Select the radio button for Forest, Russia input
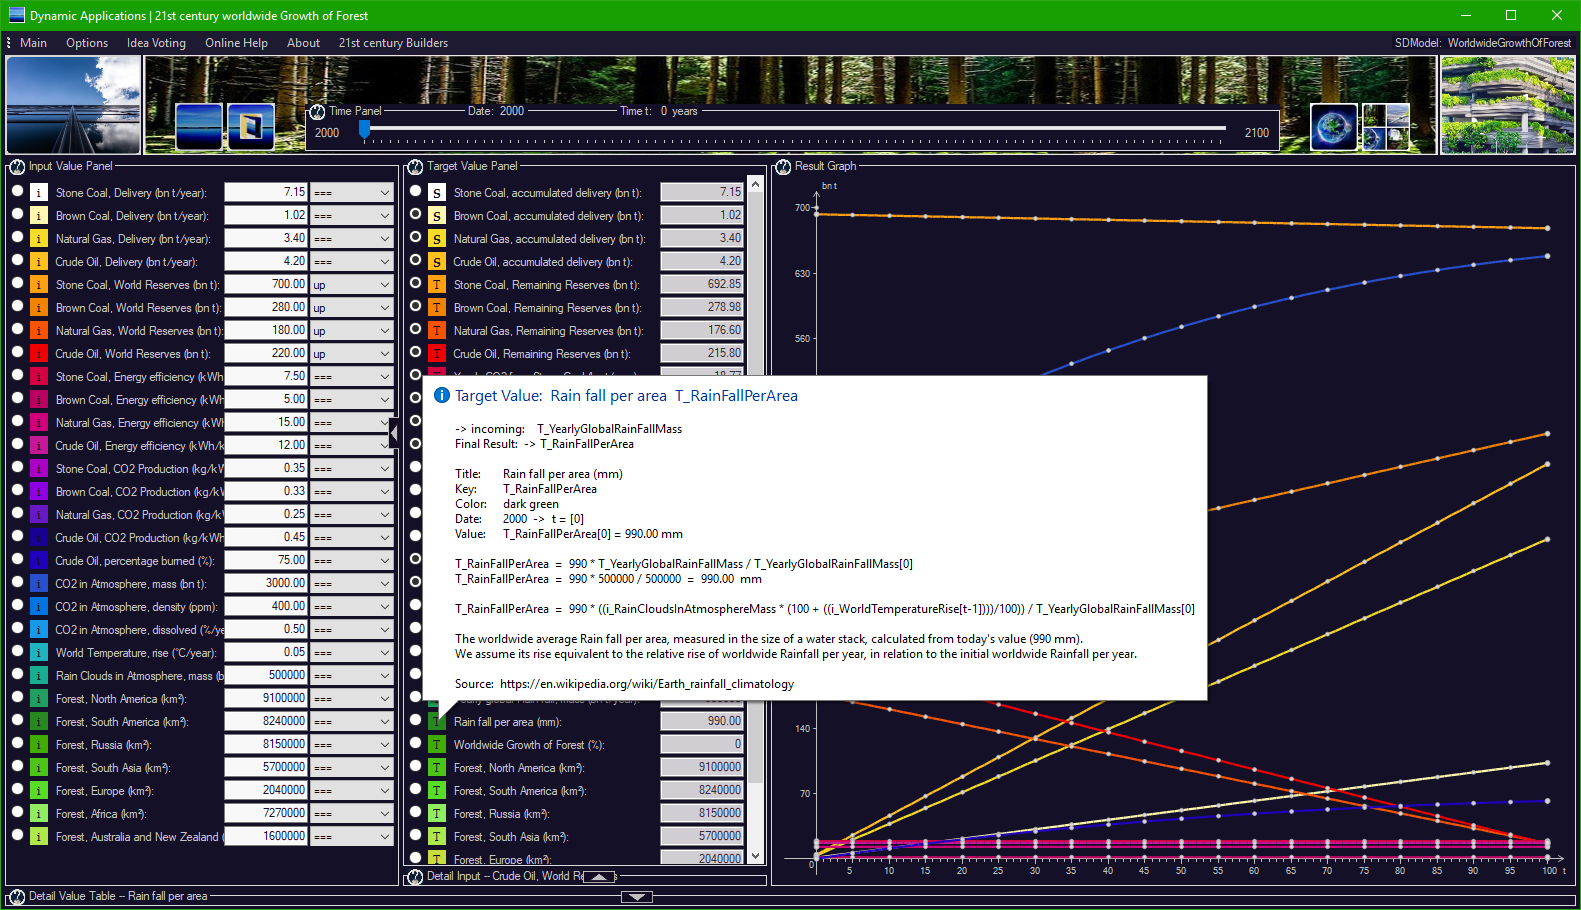The image size is (1581, 910). coord(17,743)
